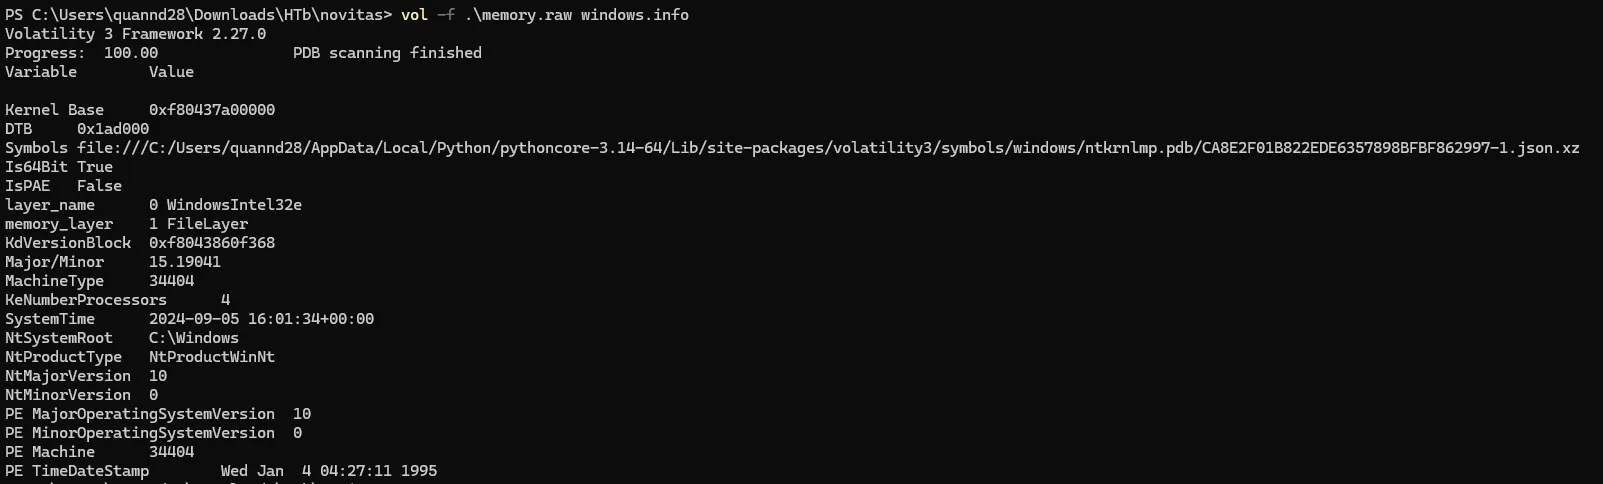This screenshot has height=484, width=1603.
Task: Click the NtProductWinNt product type value
Action: point(212,357)
